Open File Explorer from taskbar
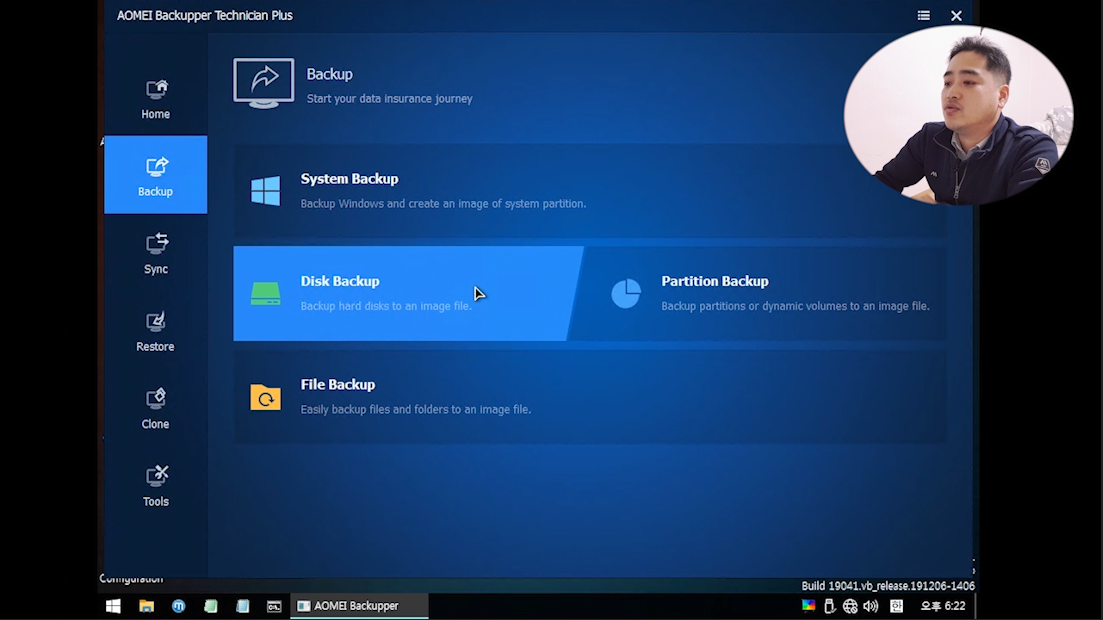 tap(146, 606)
